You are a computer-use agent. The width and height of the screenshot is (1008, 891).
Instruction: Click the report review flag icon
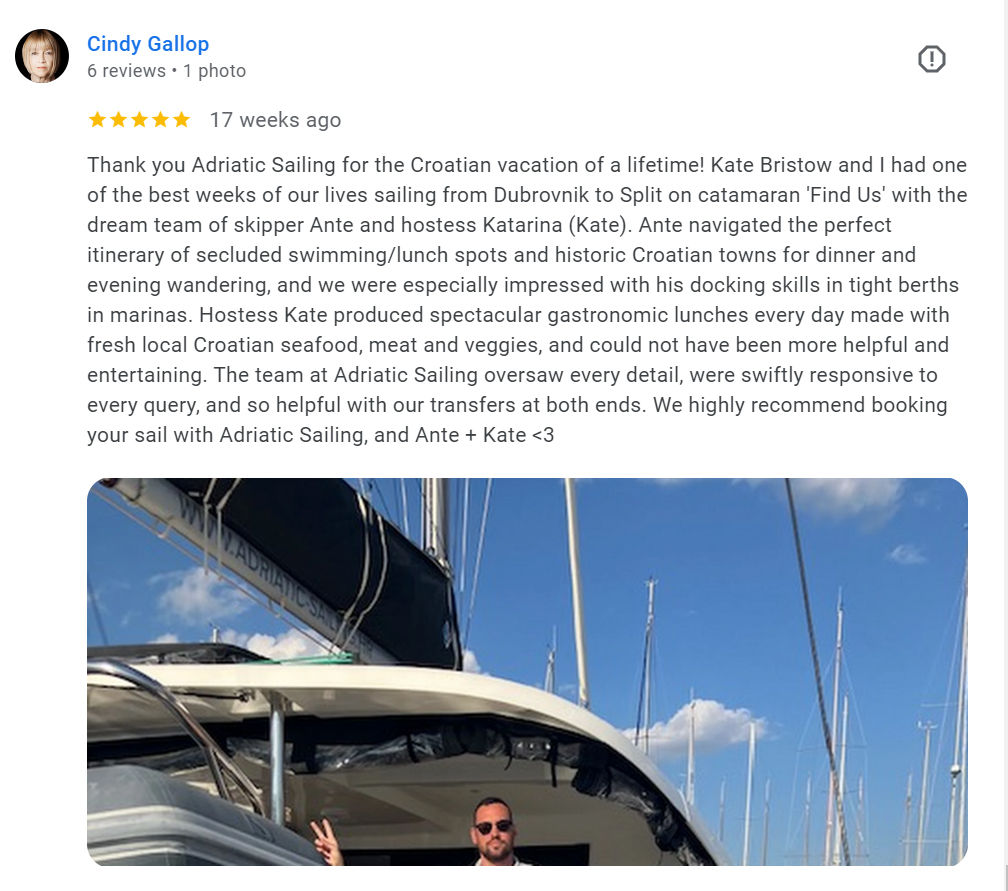click(931, 60)
